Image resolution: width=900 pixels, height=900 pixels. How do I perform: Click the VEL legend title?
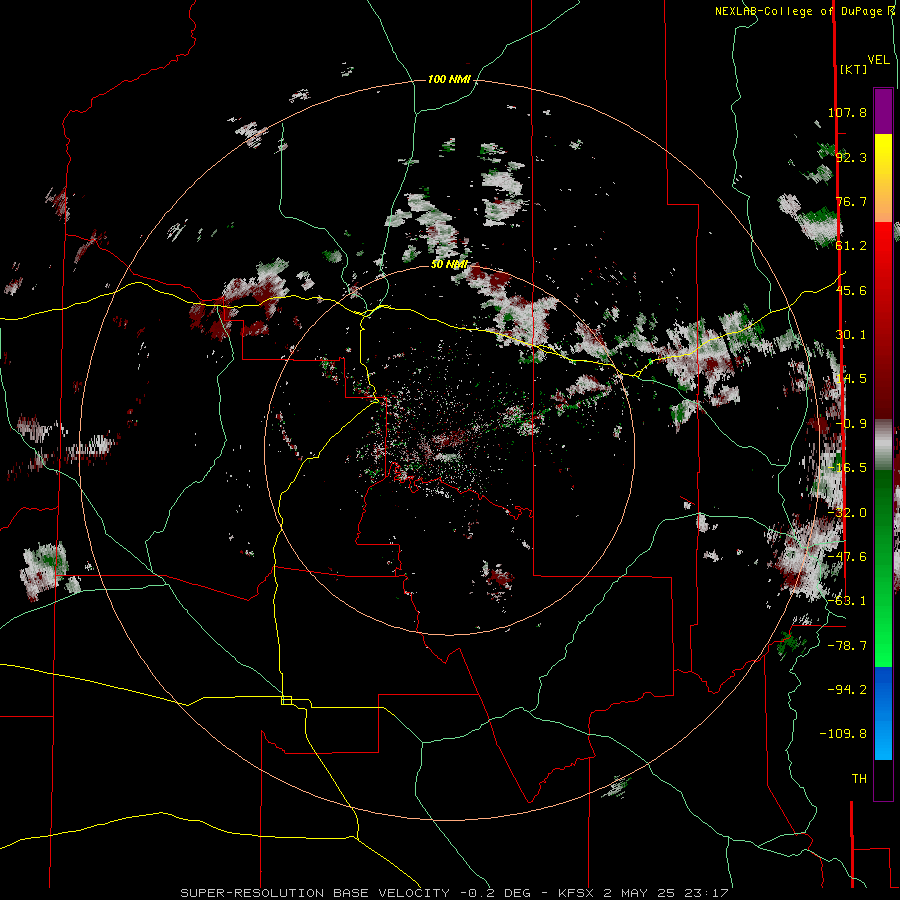tap(878, 60)
